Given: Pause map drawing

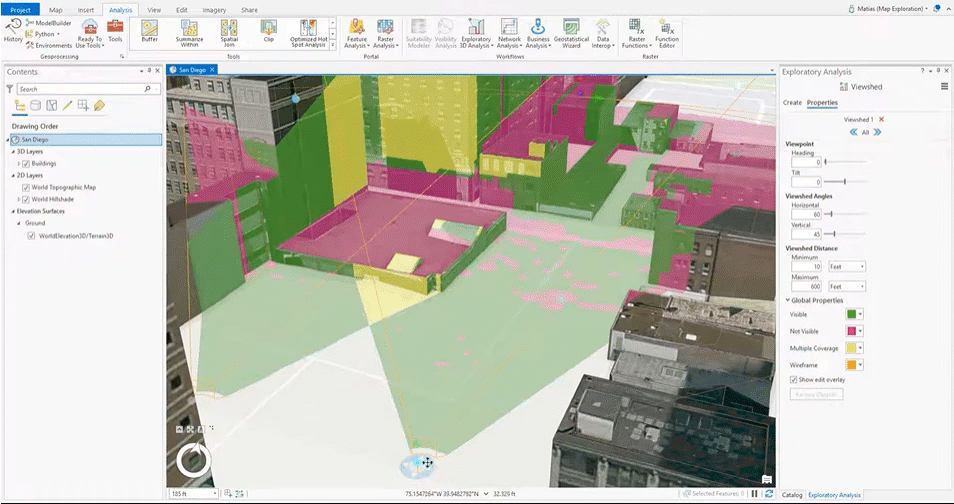Looking at the screenshot, I should [x=754, y=494].
